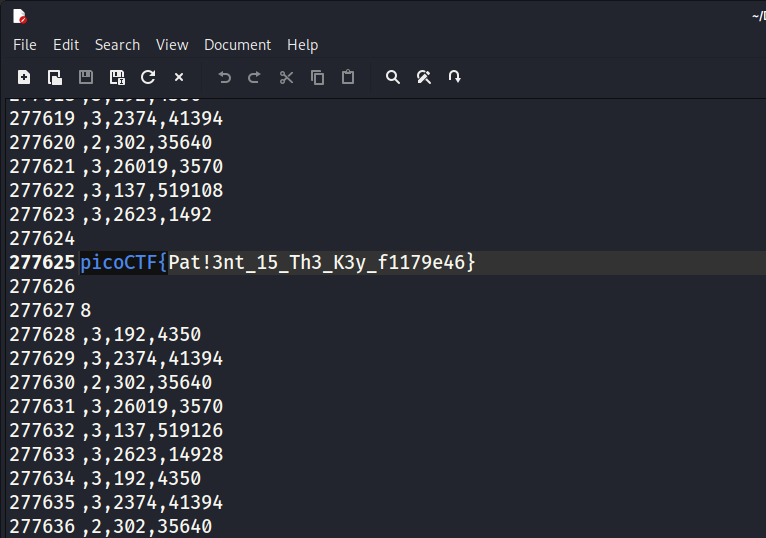Click the Undo arrow icon
The image size is (766, 538).
pos(224,77)
